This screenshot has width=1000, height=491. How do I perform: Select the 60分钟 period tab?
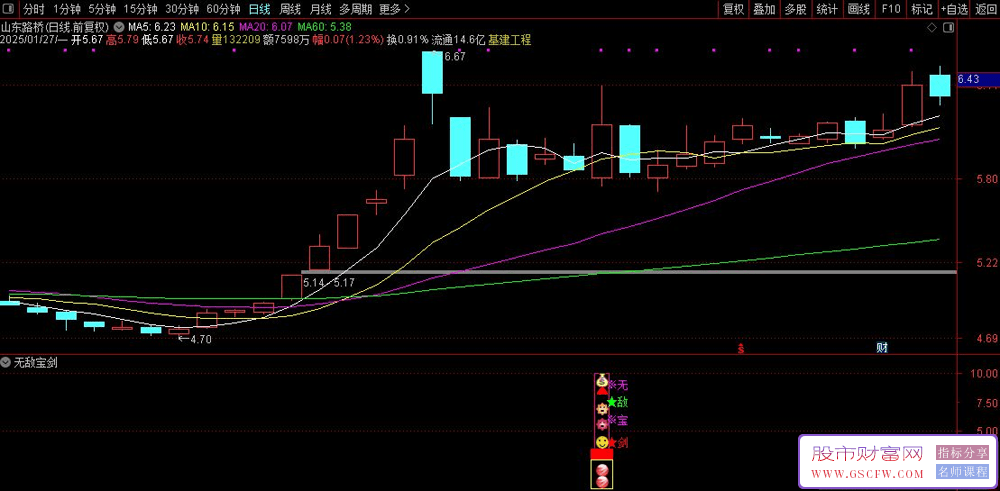pyautogui.click(x=223, y=9)
